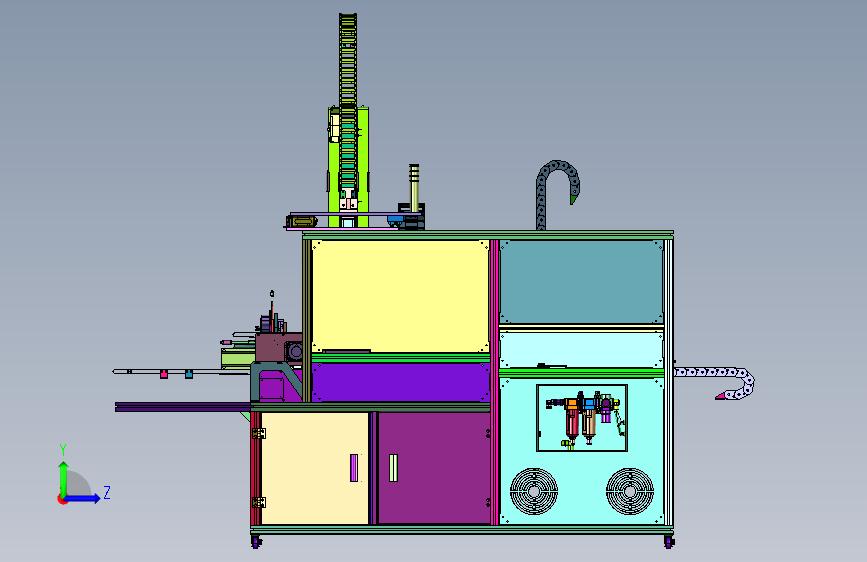Viewport: 867px width, 562px height.
Task: Click the left cooling fan grille
Action: (x=534, y=491)
